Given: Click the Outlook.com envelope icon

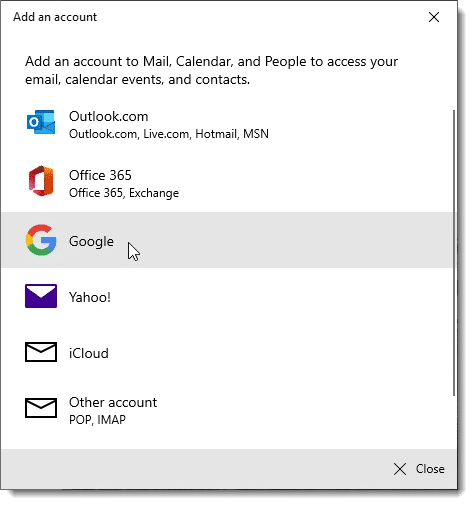Looking at the screenshot, I should pos(41,122).
